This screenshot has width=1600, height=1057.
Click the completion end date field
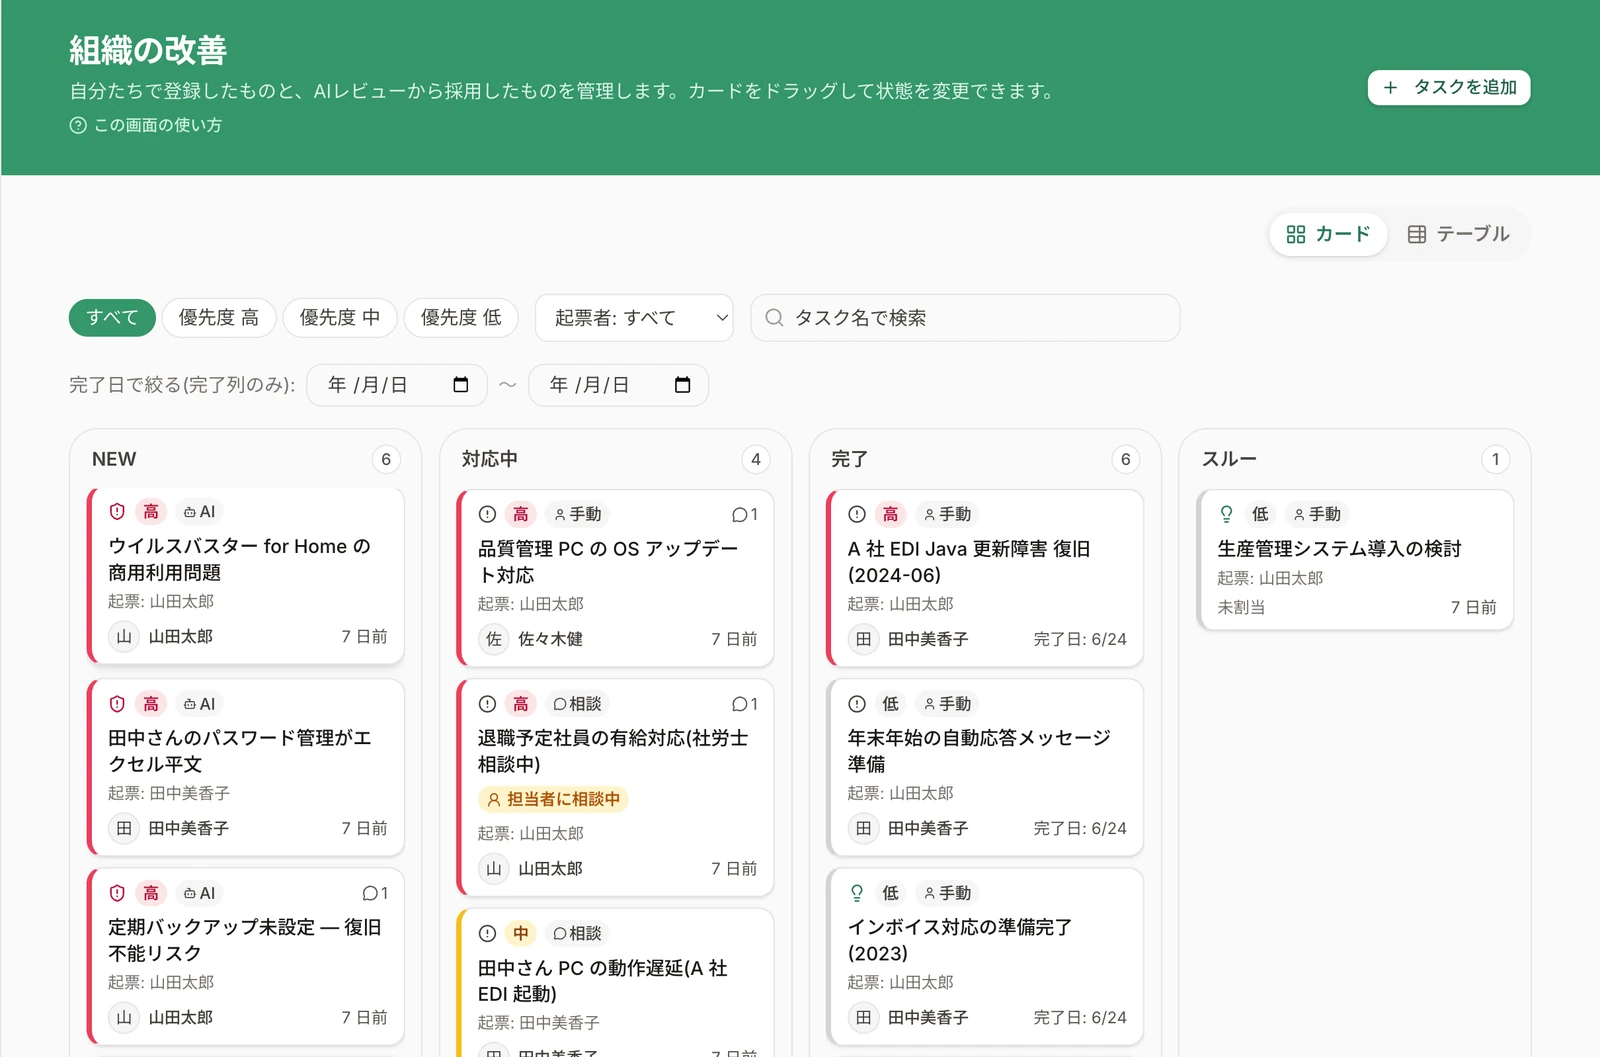(x=619, y=385)
